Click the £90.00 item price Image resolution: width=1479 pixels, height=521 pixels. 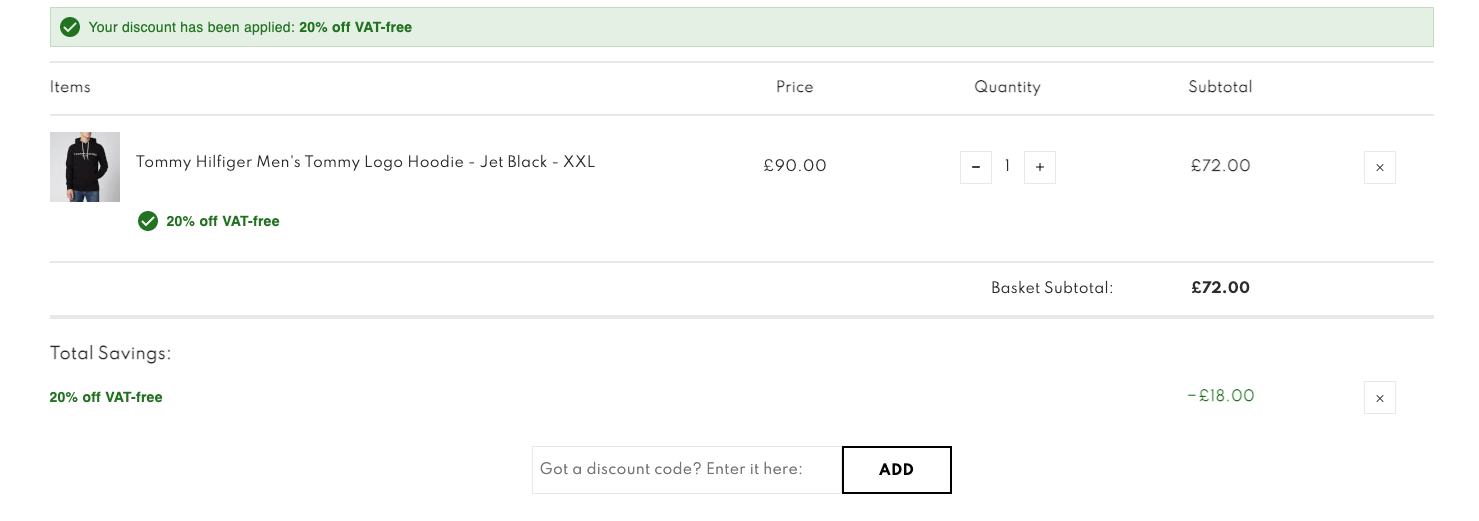click(x=795, y=166)
